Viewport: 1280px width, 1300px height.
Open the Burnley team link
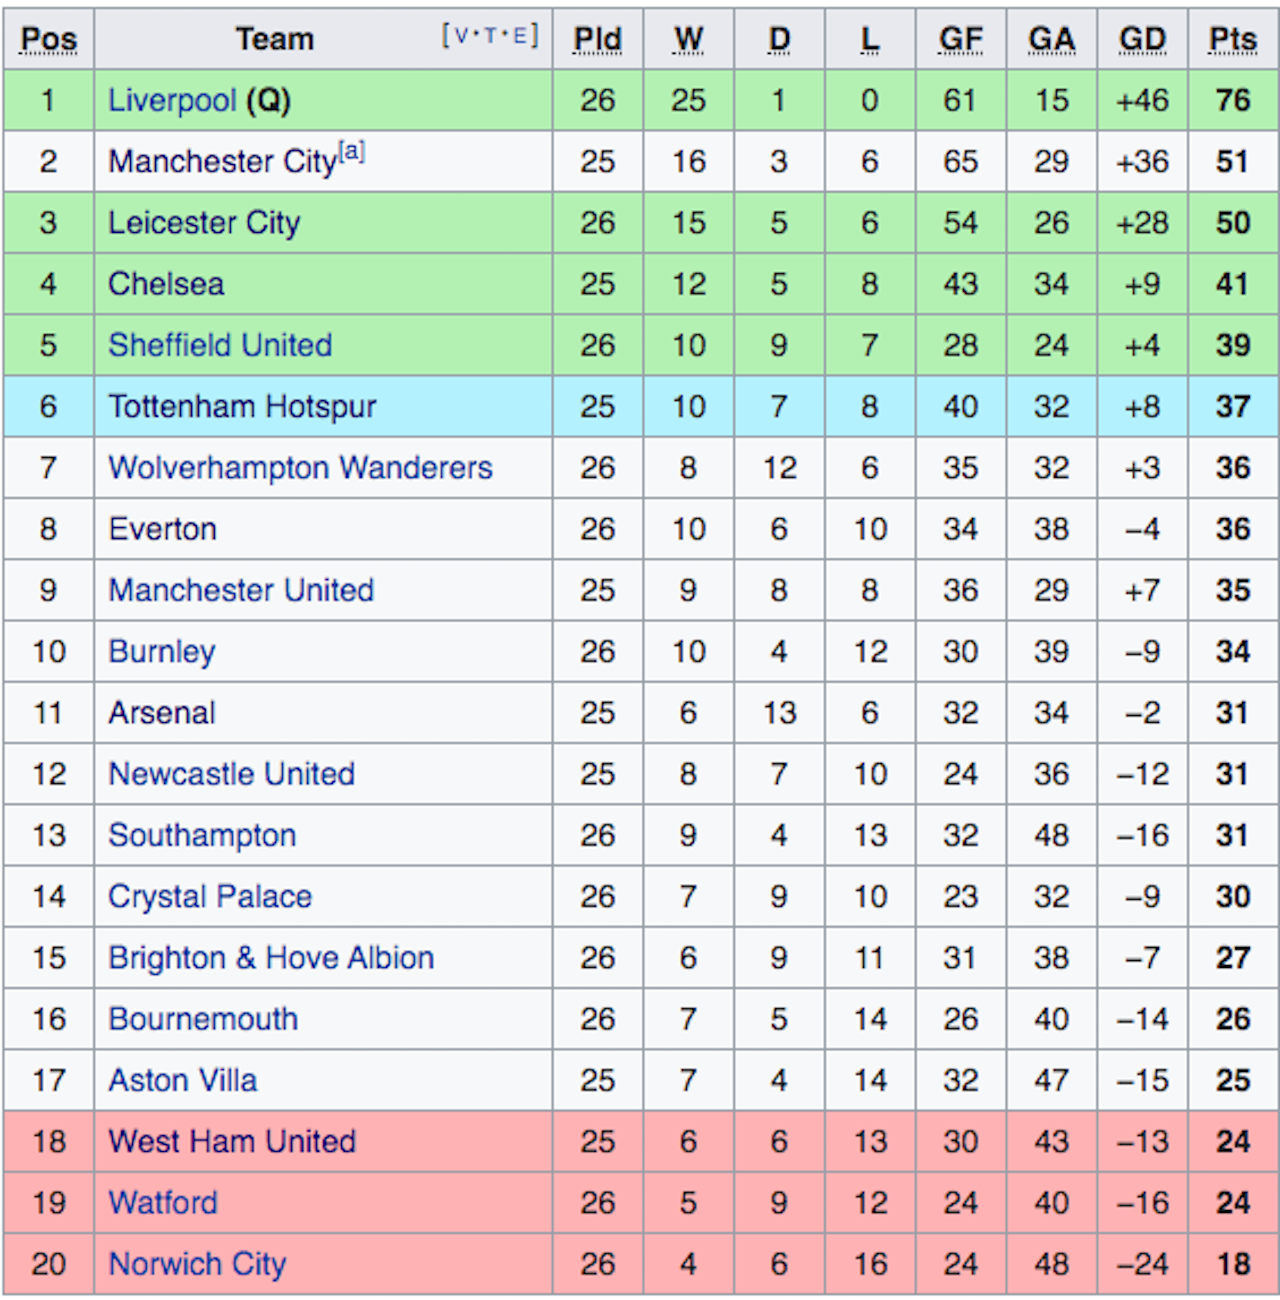click(x=162, y=652)
